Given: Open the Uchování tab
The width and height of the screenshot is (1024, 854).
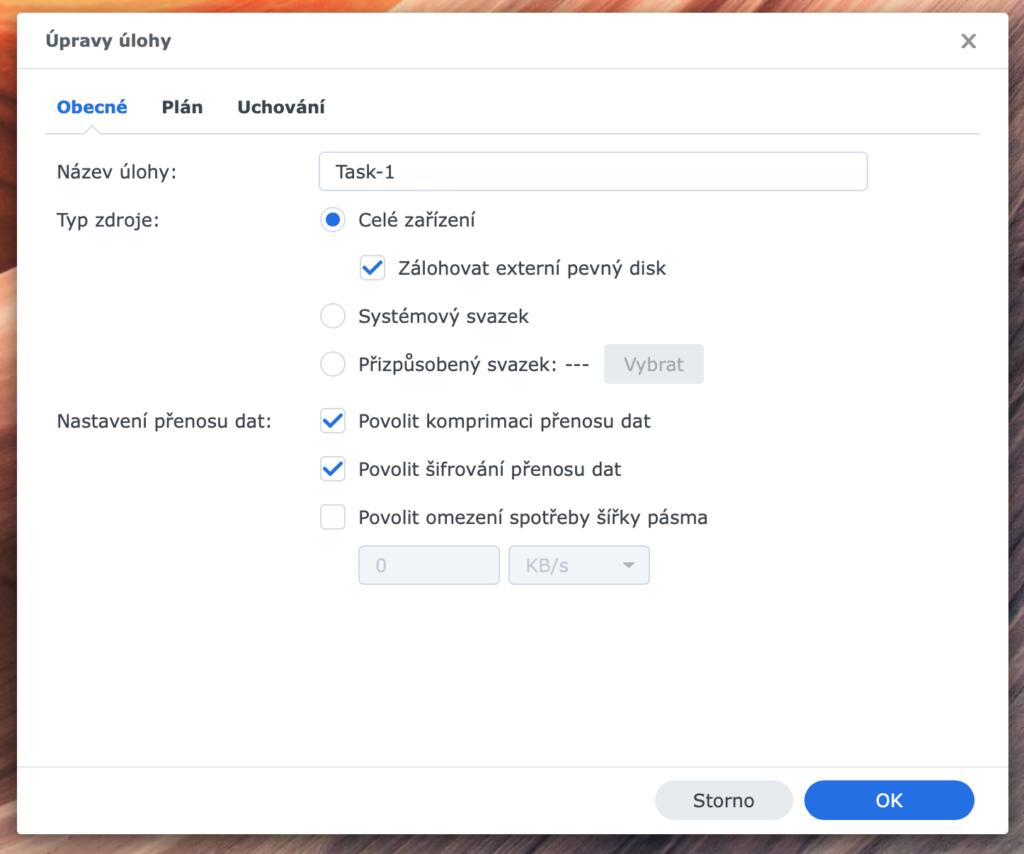Looking at the screenshot, I should (x=281, y=107).
